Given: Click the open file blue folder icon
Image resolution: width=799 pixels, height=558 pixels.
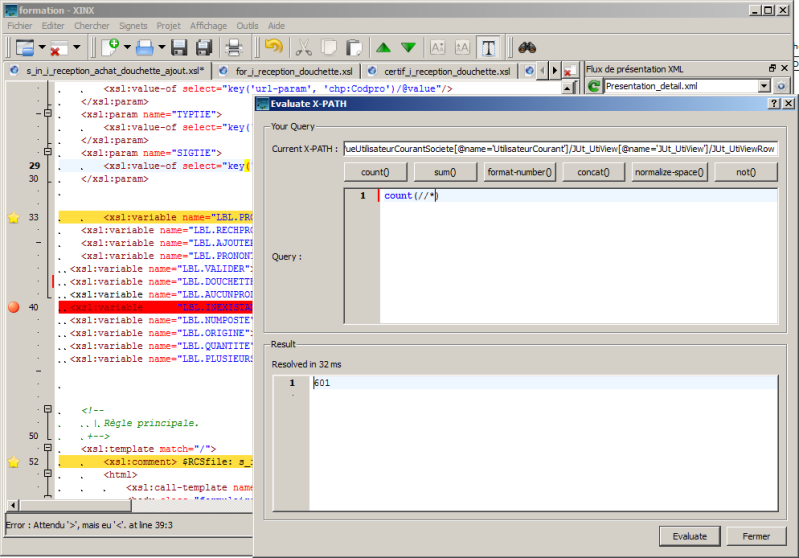Looking at the screenshot, I should [x=145, y=48].
